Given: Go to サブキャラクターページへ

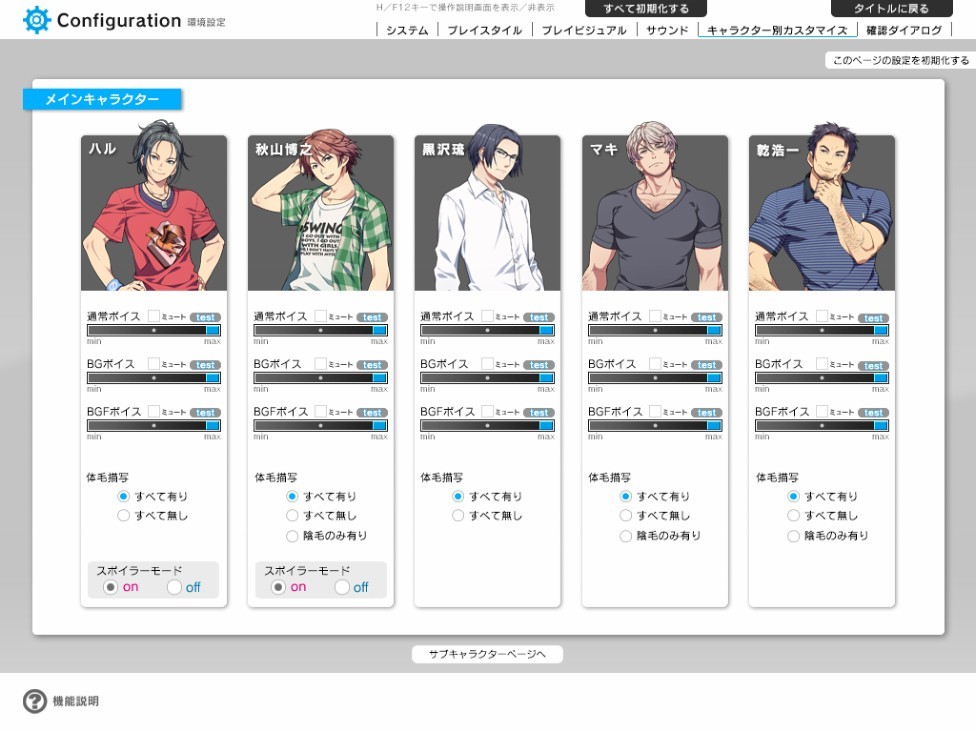Looking at the screenshot, I should click(x=487, y=654).
